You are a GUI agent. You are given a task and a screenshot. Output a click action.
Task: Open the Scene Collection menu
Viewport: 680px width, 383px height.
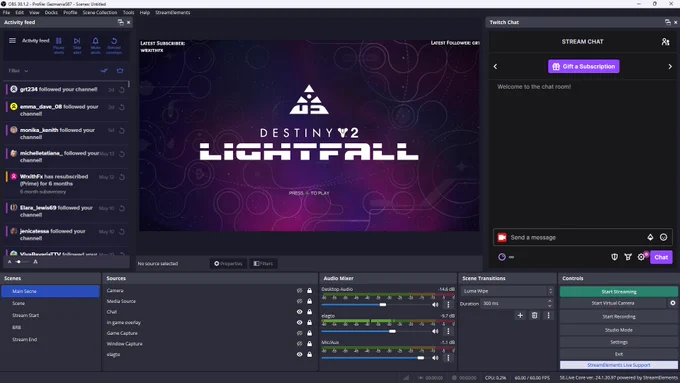[x=100, y=13]
